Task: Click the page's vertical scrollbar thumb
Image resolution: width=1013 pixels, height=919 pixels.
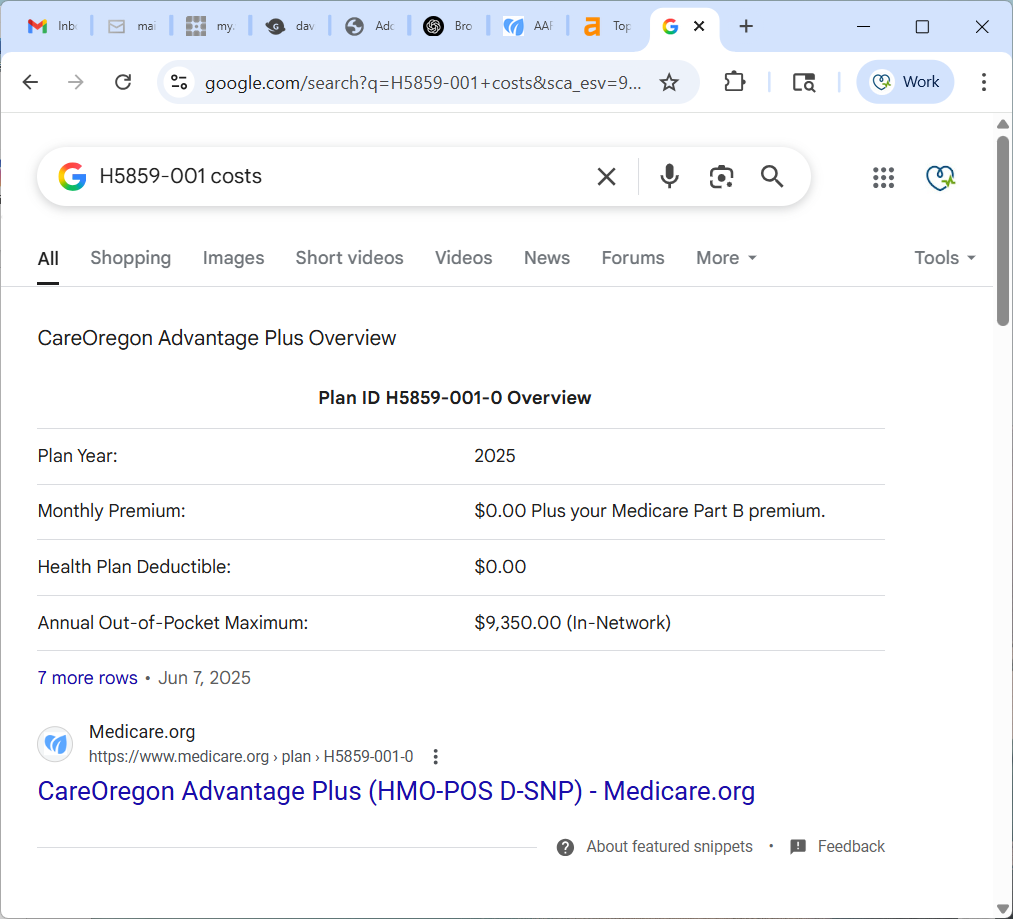Action: pos(1003,231)
